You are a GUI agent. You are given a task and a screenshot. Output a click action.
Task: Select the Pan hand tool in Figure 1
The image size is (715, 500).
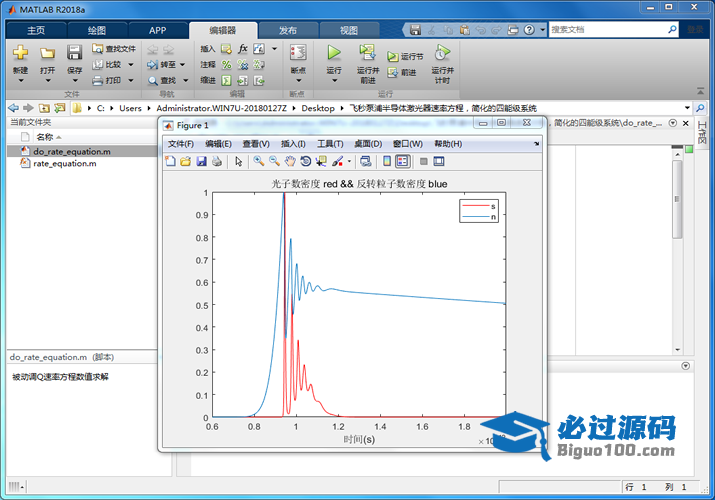point(290,161)
